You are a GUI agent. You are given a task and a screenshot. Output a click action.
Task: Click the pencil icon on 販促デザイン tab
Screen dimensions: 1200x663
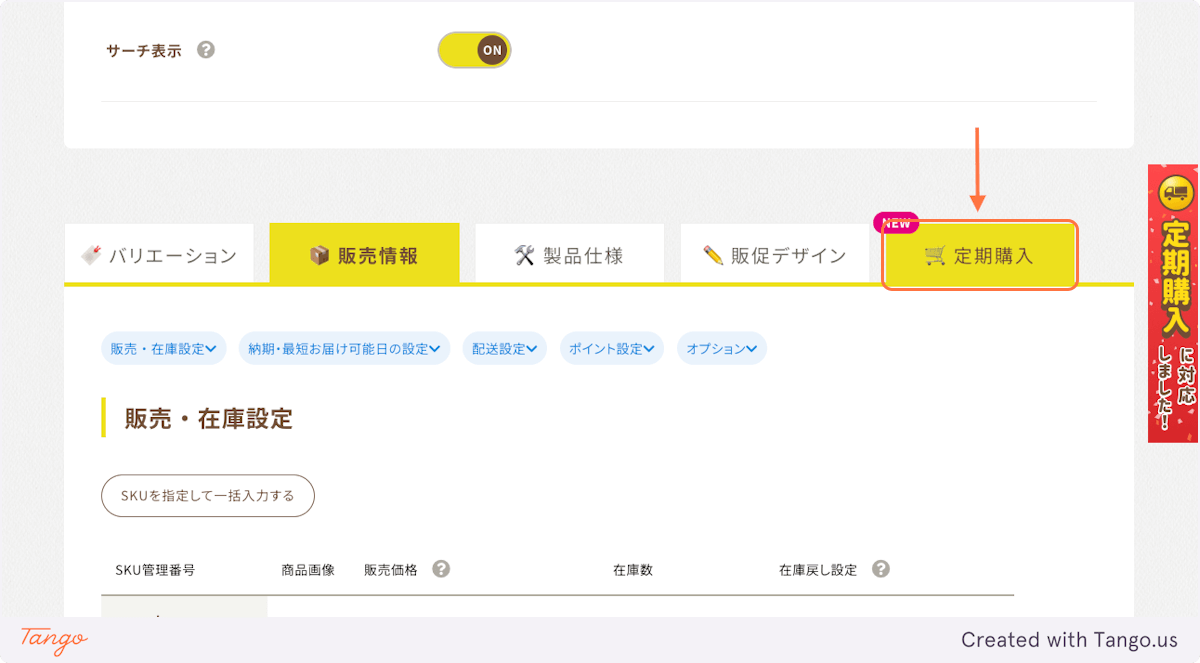tap(713, 256)
